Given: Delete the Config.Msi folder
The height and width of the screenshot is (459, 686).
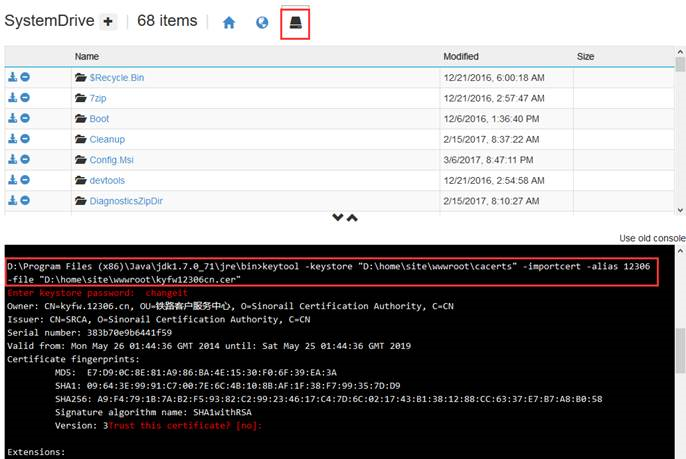Looking at the screenshot, I should click(x=25, y=160).
